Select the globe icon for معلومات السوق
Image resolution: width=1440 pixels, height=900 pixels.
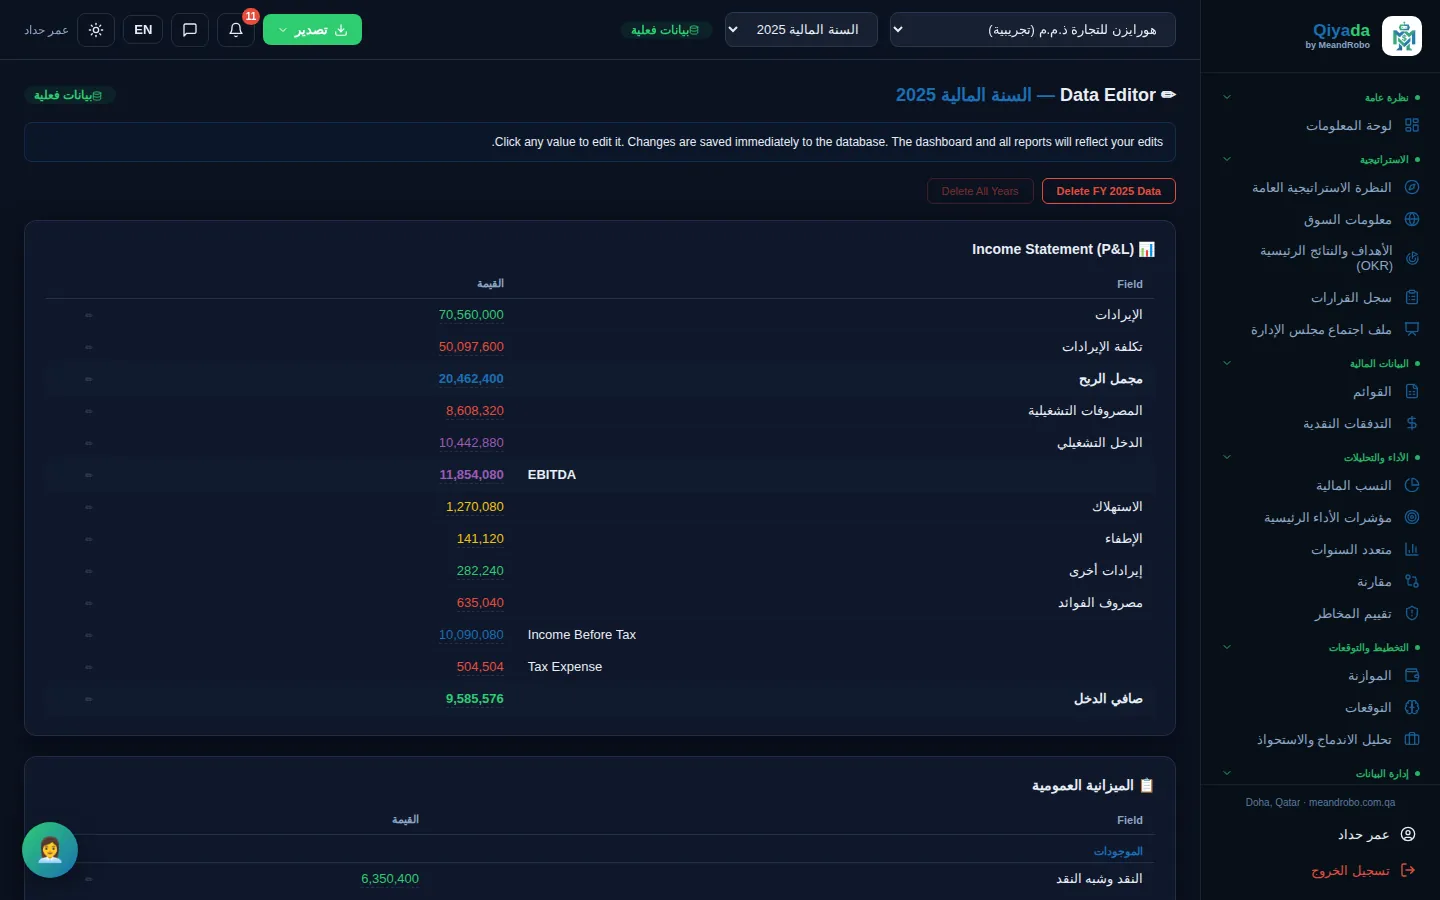click(x=1412, y=219)
